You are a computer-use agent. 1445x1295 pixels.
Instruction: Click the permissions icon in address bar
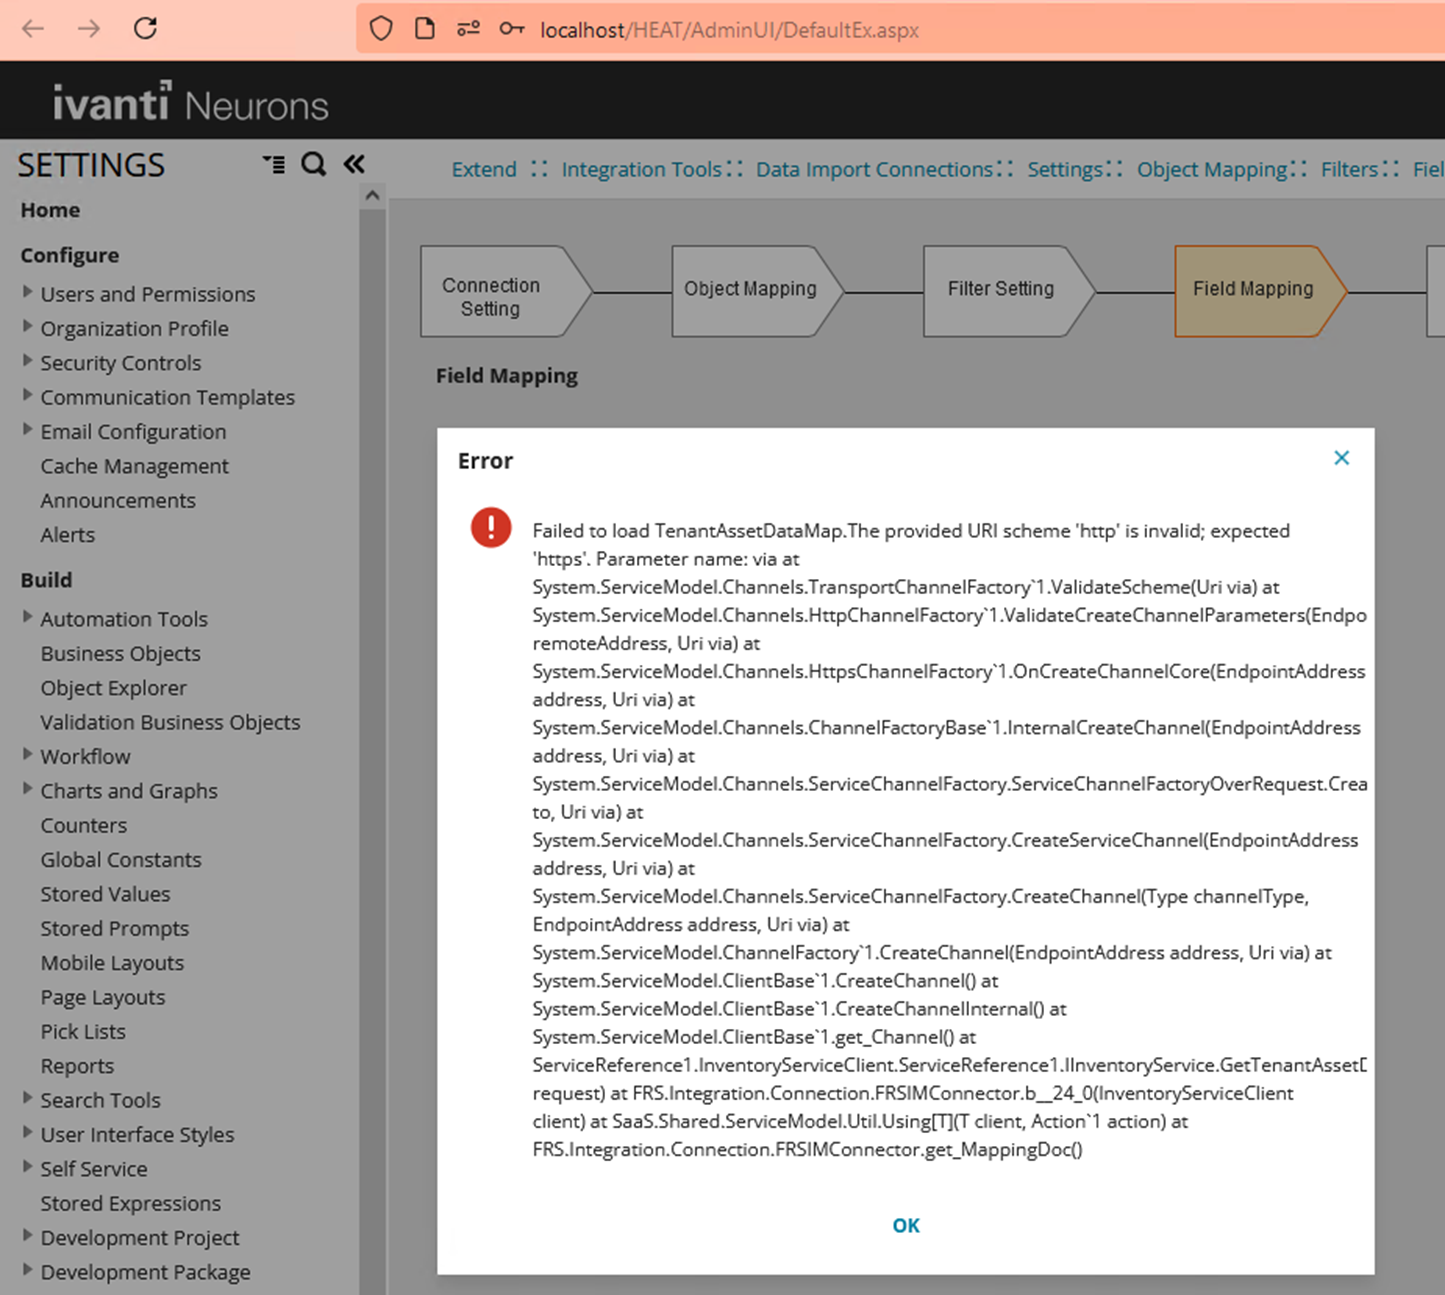pyautogui.click(x=468, y=29)
